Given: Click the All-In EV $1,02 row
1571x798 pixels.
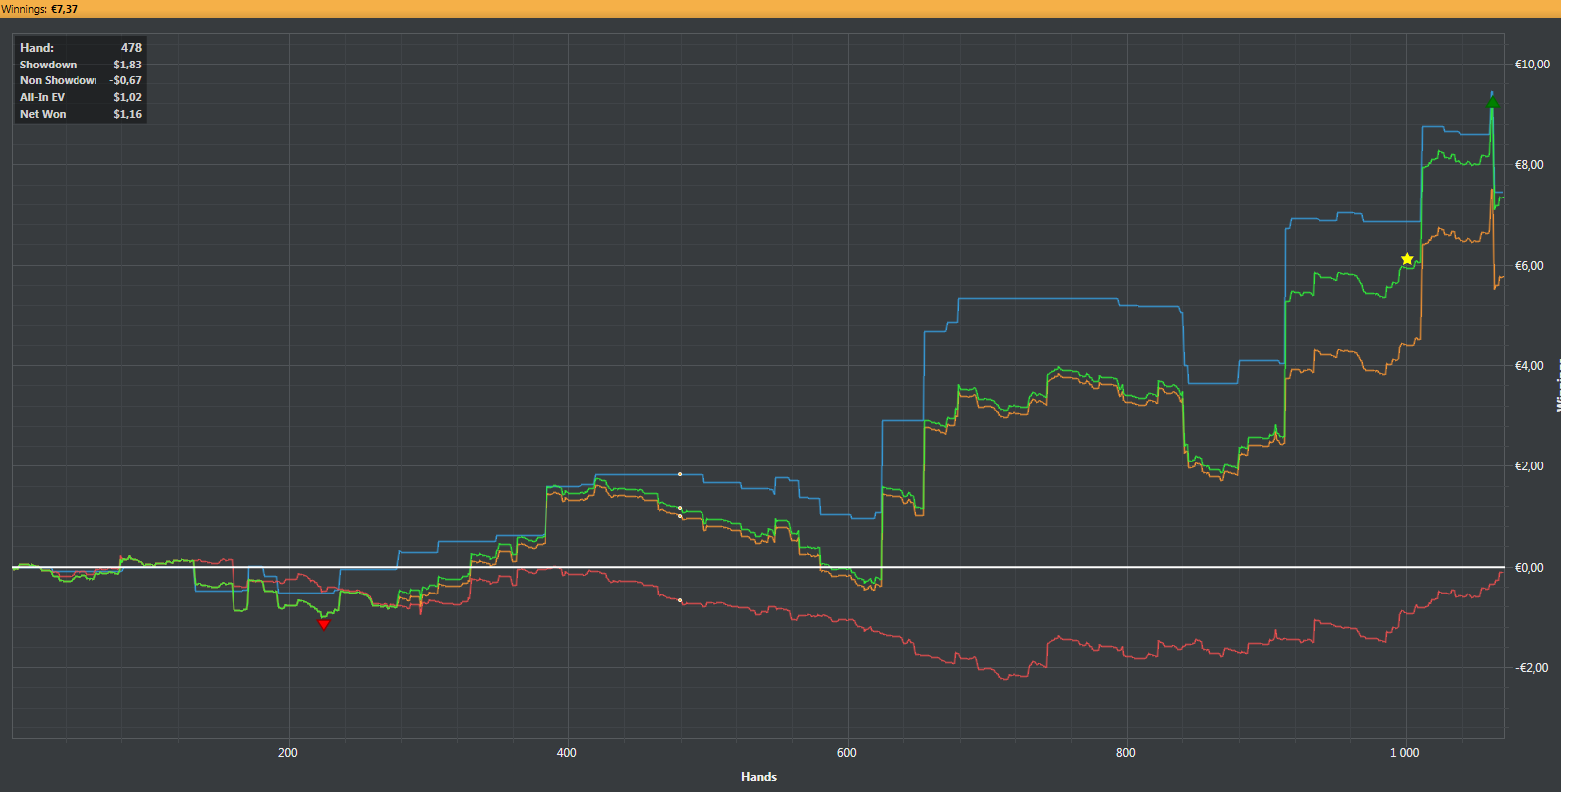Looking at the screenshot, I should (x=81, y=97).
